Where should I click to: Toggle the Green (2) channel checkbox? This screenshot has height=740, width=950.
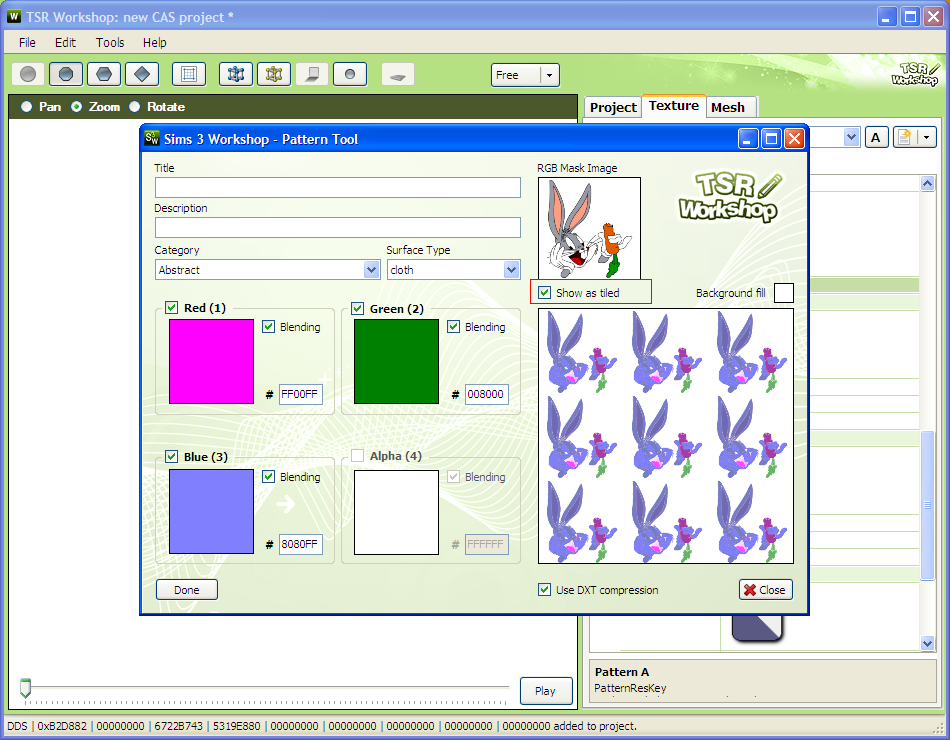tap(357, 308)
